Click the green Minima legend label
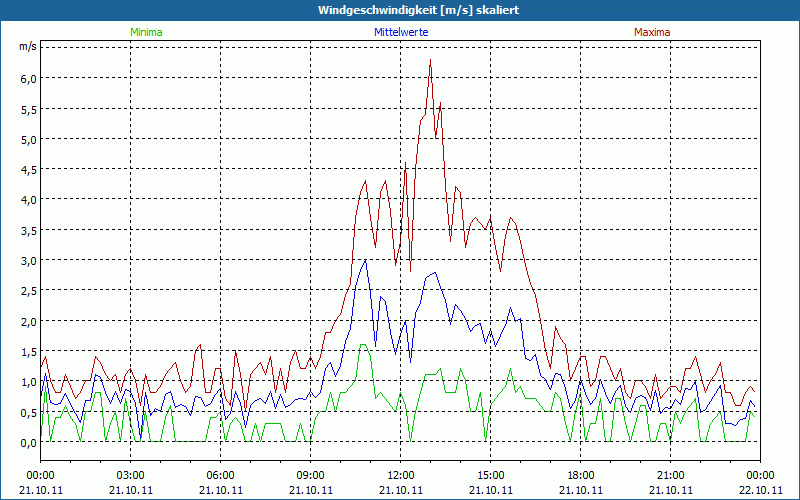800x500 pixels. [146, 32]
